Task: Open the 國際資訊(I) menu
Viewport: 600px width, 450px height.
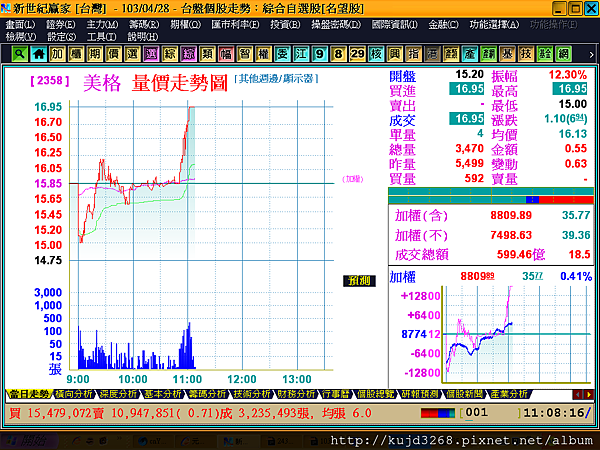Action: (395, 25)
